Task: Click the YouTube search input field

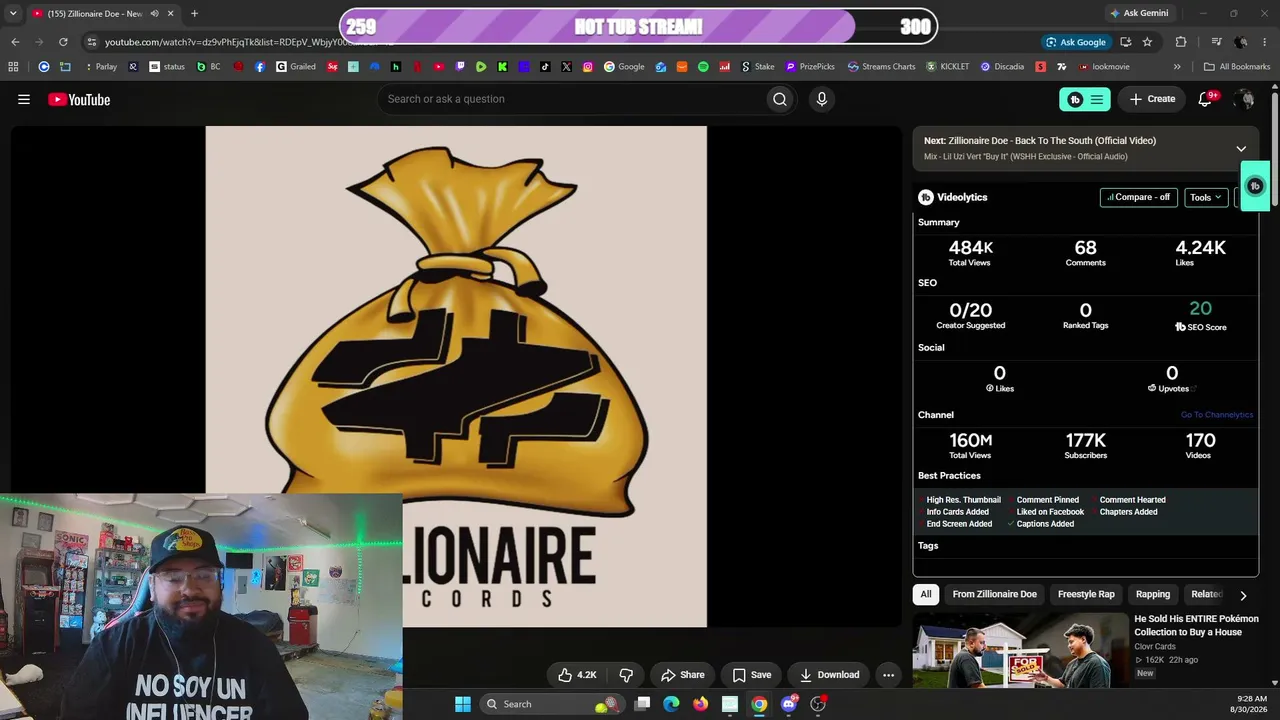Action: 570,99
